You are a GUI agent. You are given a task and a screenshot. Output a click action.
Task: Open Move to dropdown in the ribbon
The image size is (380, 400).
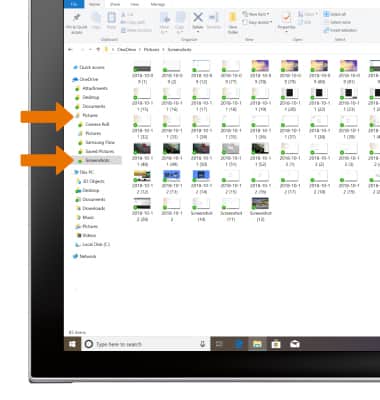pos(165,23)
